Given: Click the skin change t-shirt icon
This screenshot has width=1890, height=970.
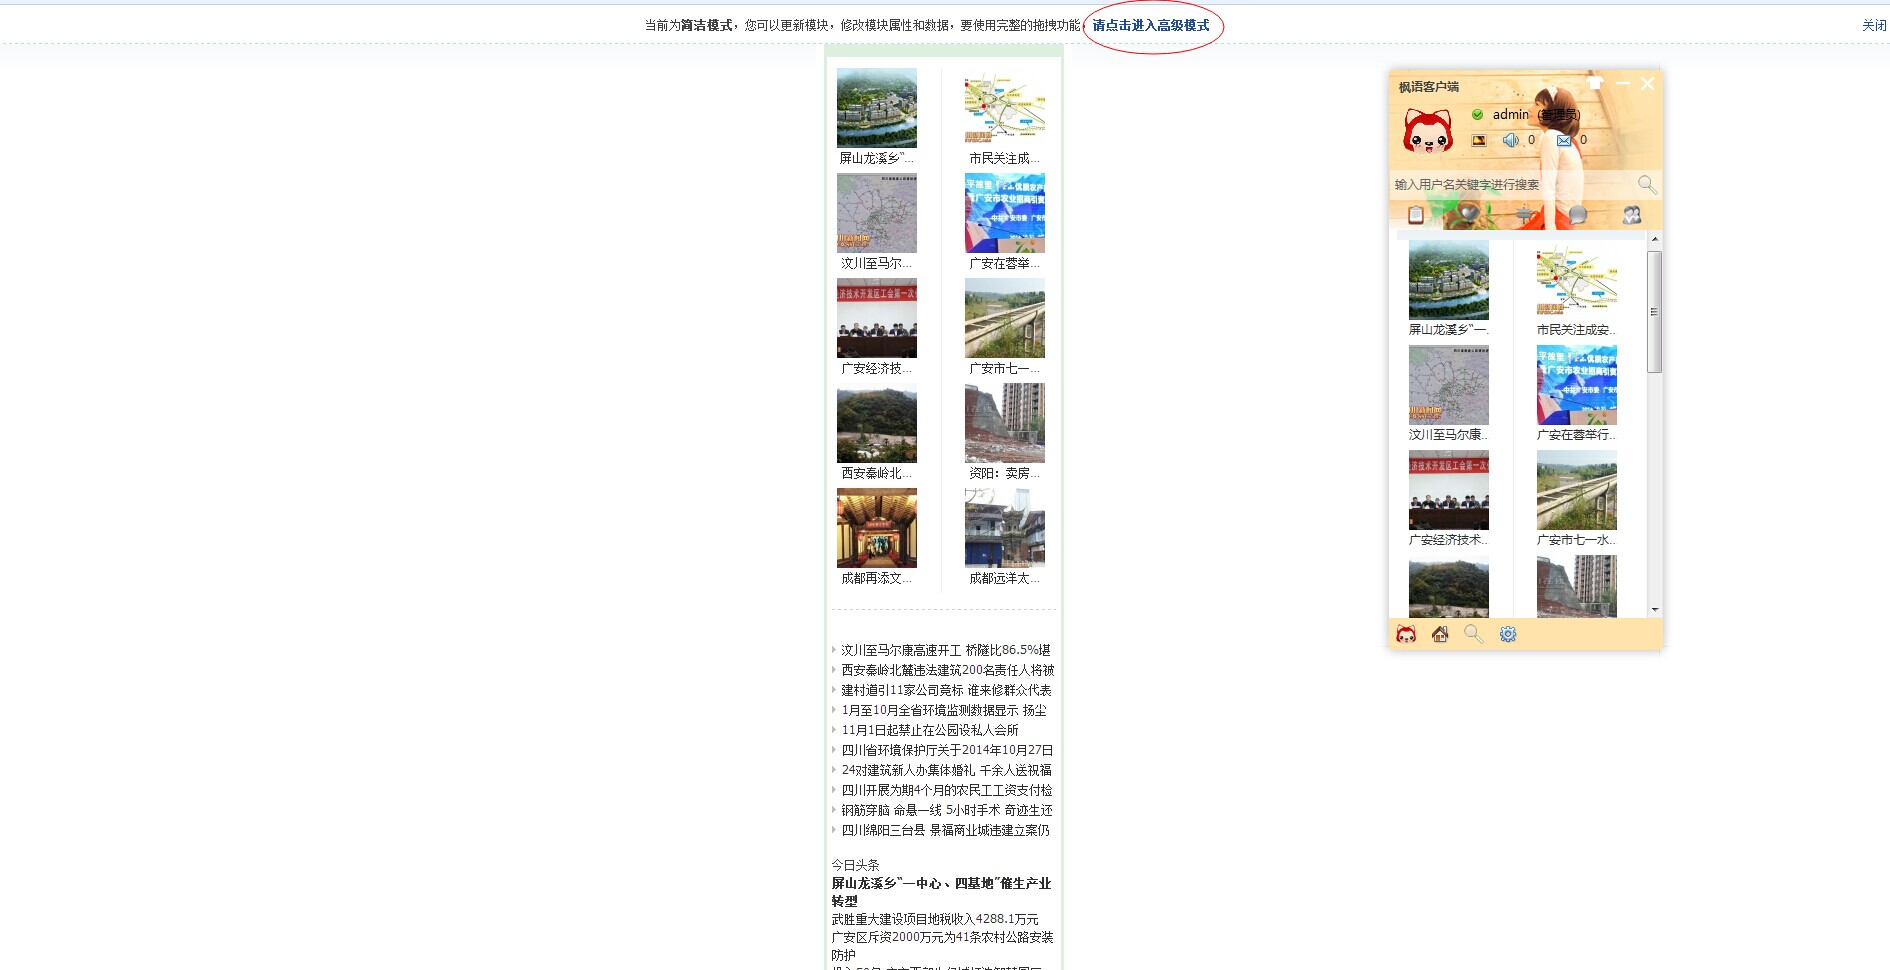Looking at the screenshot, I should (1595, 83).
